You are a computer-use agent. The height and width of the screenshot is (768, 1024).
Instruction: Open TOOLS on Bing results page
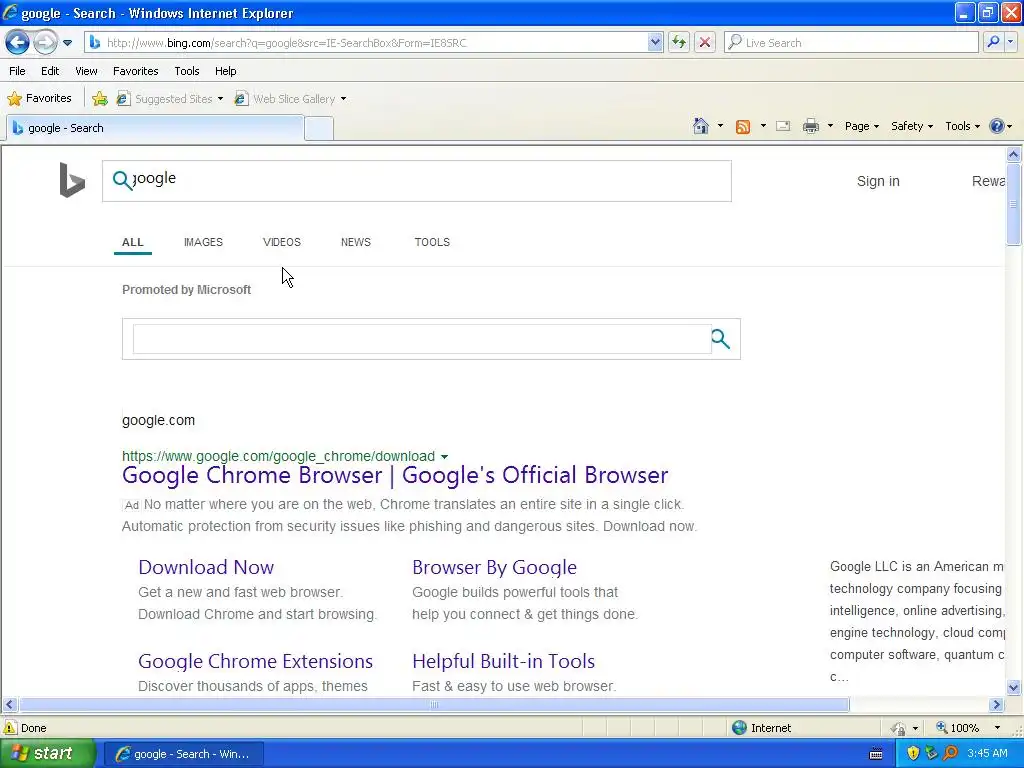432,242
